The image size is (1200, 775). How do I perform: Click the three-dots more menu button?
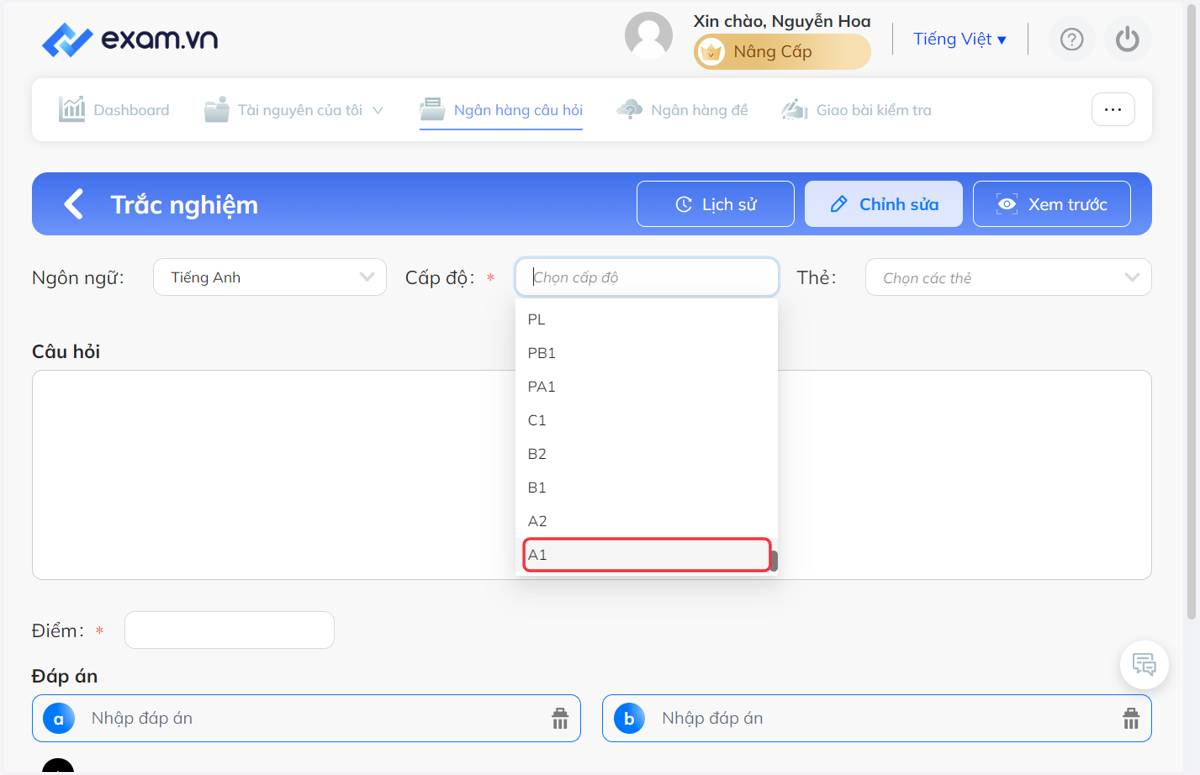pos(1113,110)
